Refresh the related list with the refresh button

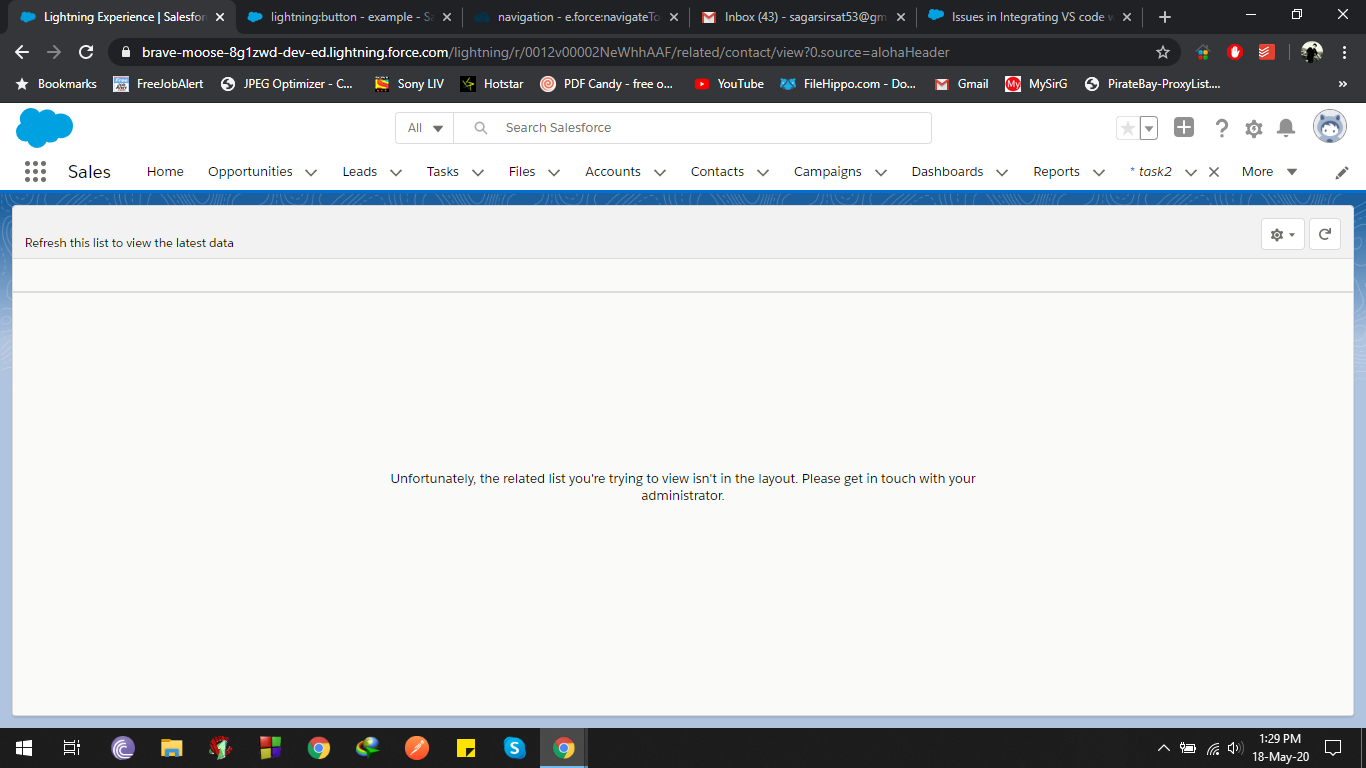[1325, 234]
